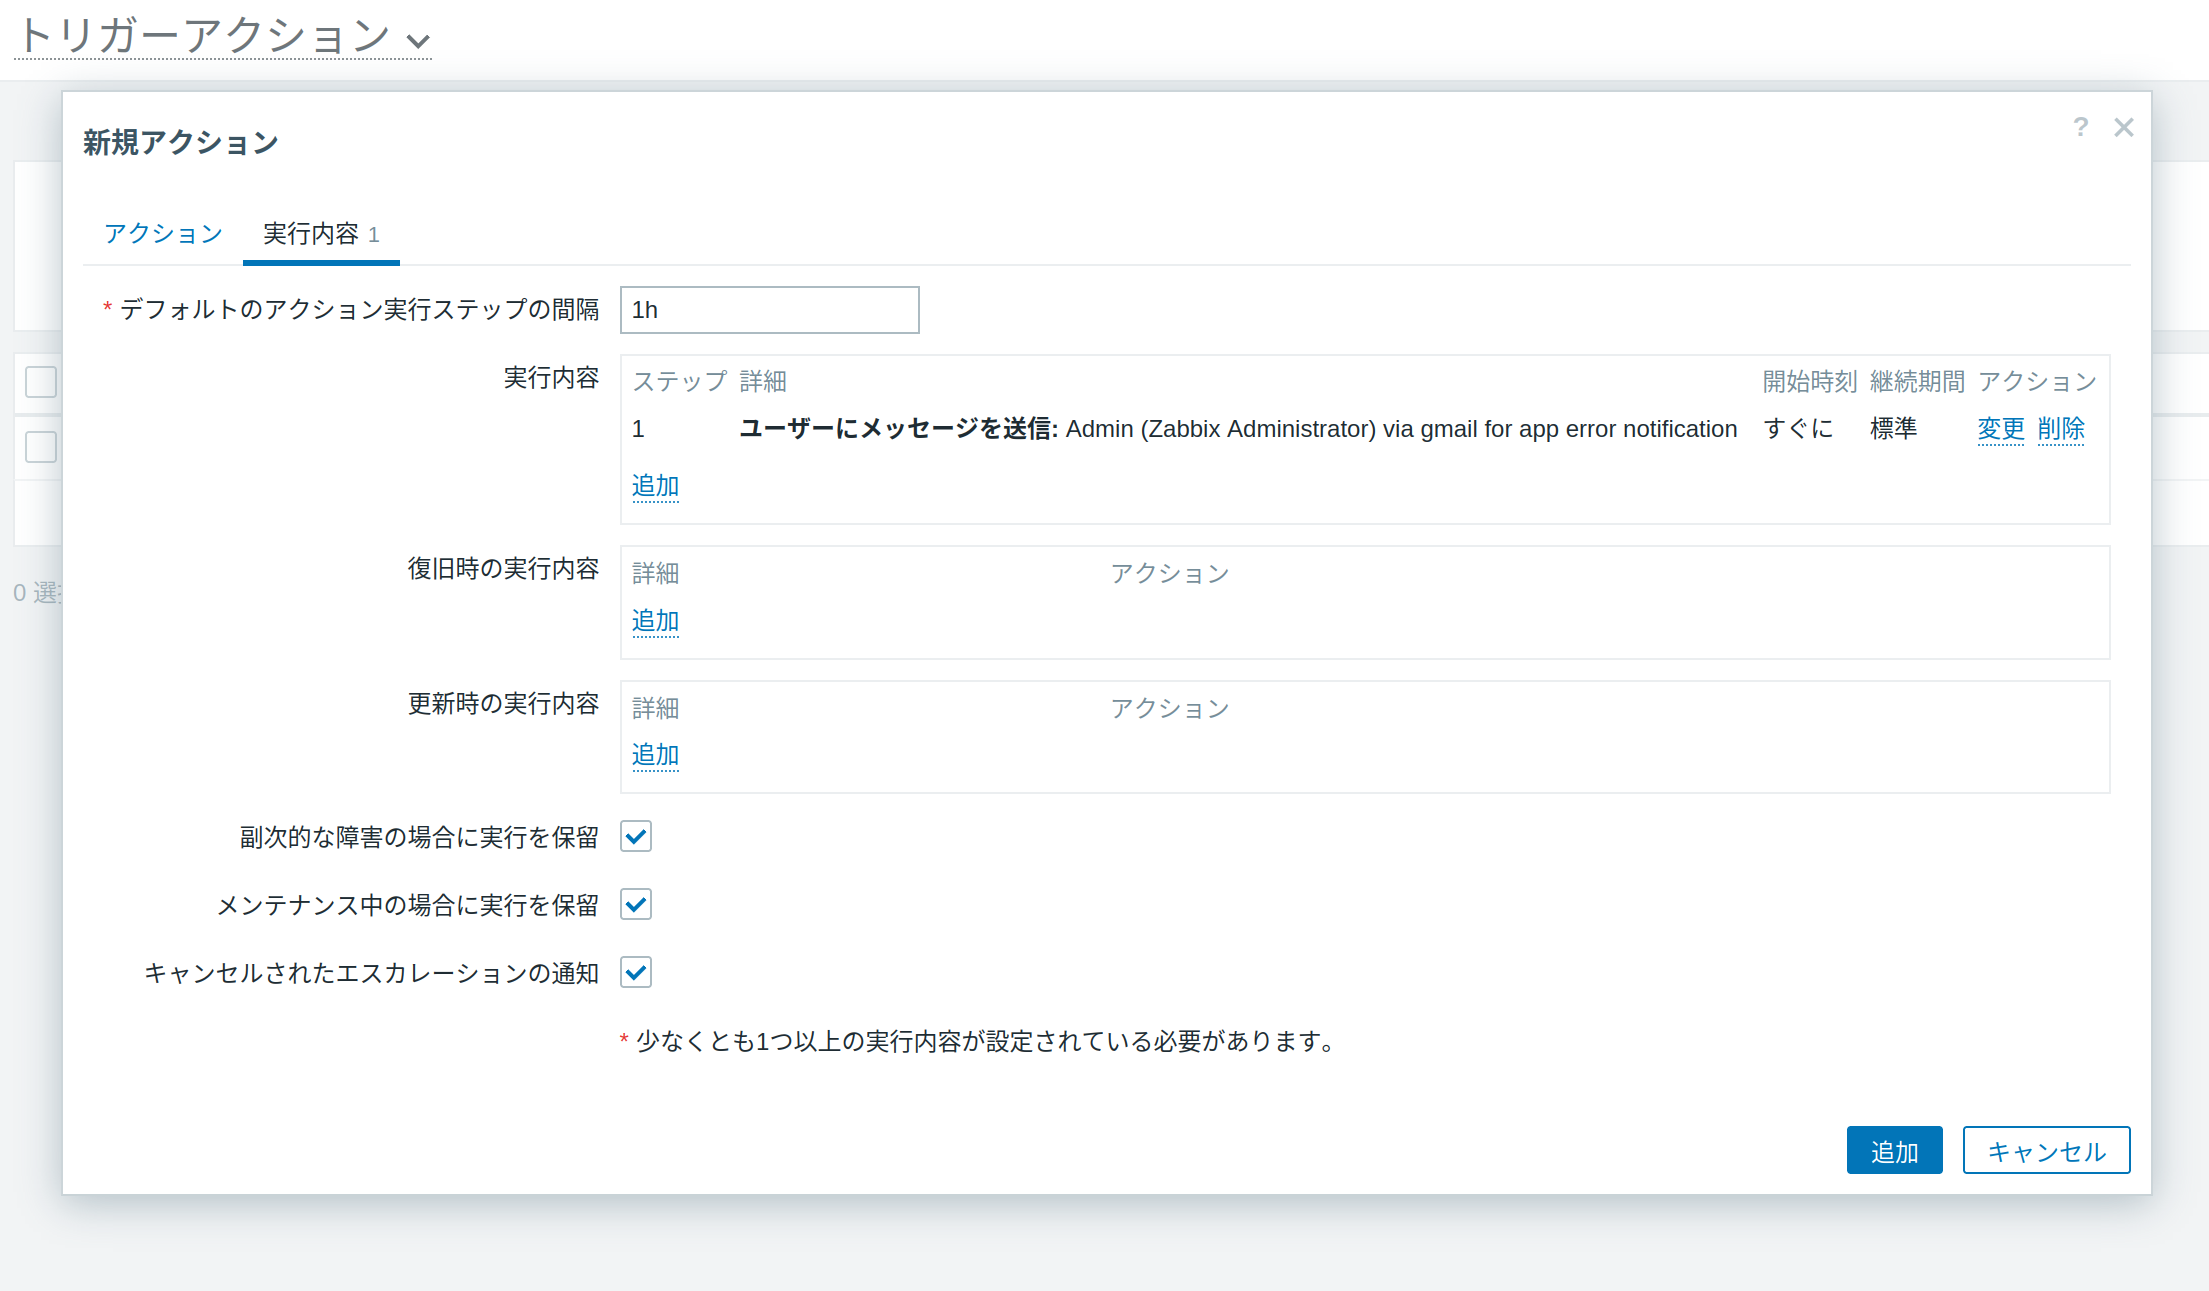Screen dimensions: 2209x1291
Task: Click 削除 to remove step 1
Action: click(2062, 429)
